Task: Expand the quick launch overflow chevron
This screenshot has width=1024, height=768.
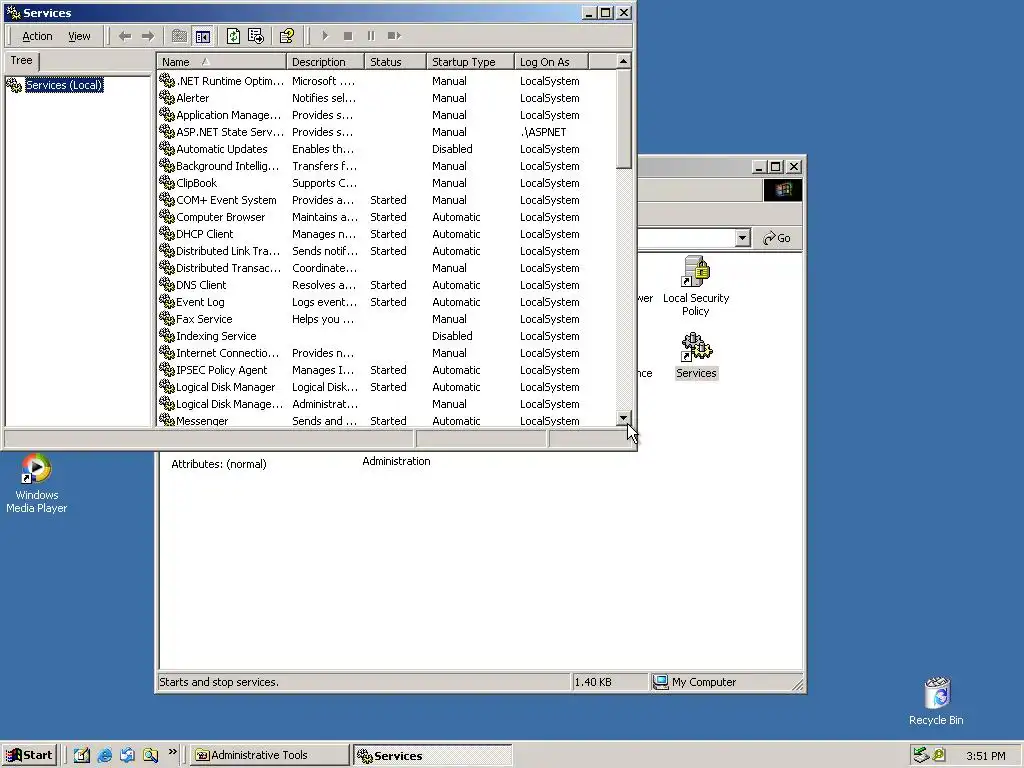Action: click(x=172, y=752)
